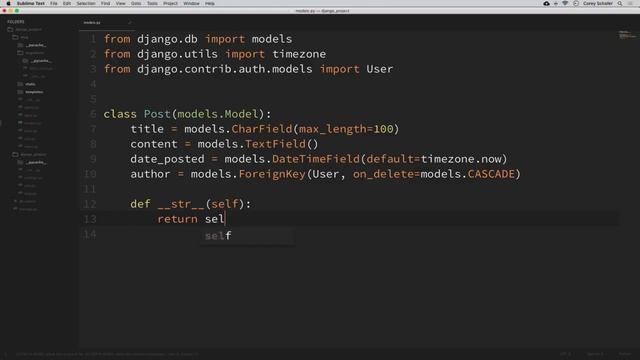640x360 pixels.
Task: Accept the 'self' autocomplete suggestion
Action: point(247,236)
